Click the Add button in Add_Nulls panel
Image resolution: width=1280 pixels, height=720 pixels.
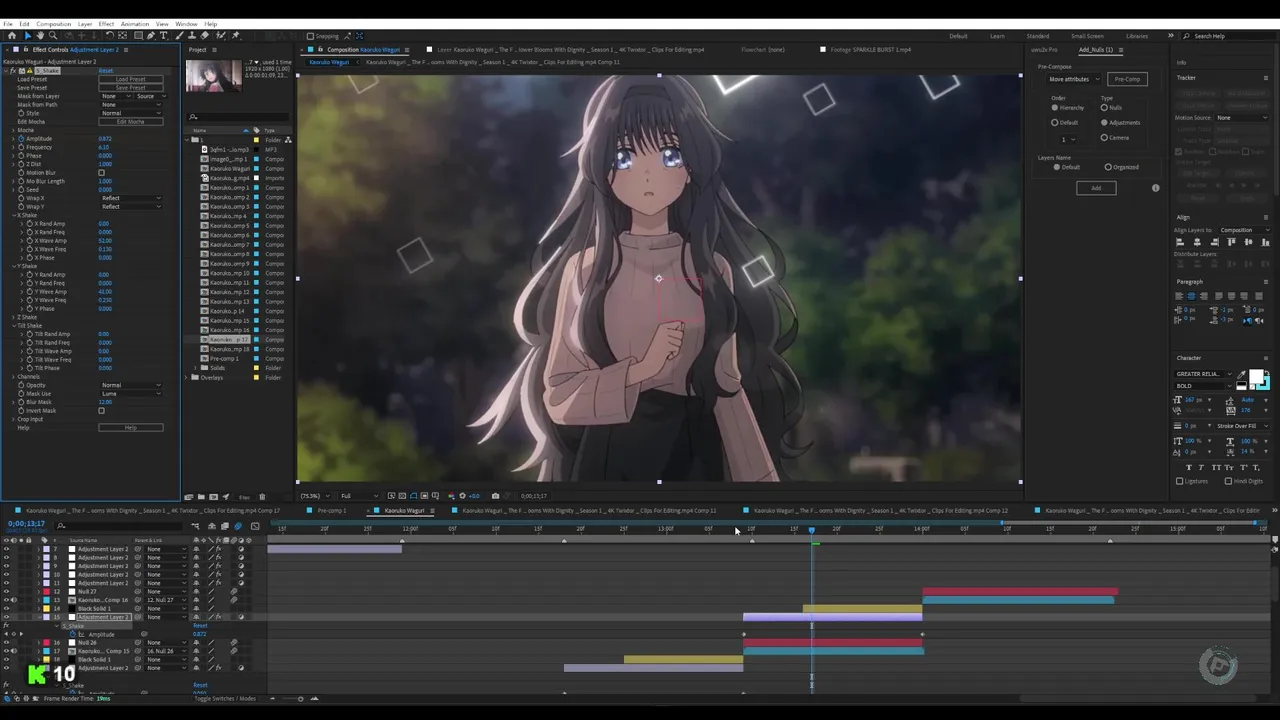(x=1096, y=188)
